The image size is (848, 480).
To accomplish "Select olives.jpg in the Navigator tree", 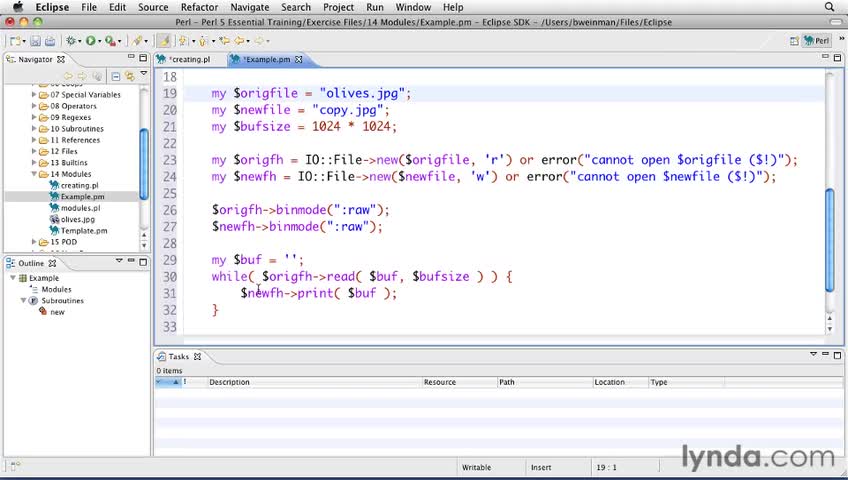I will pos(77,219).
